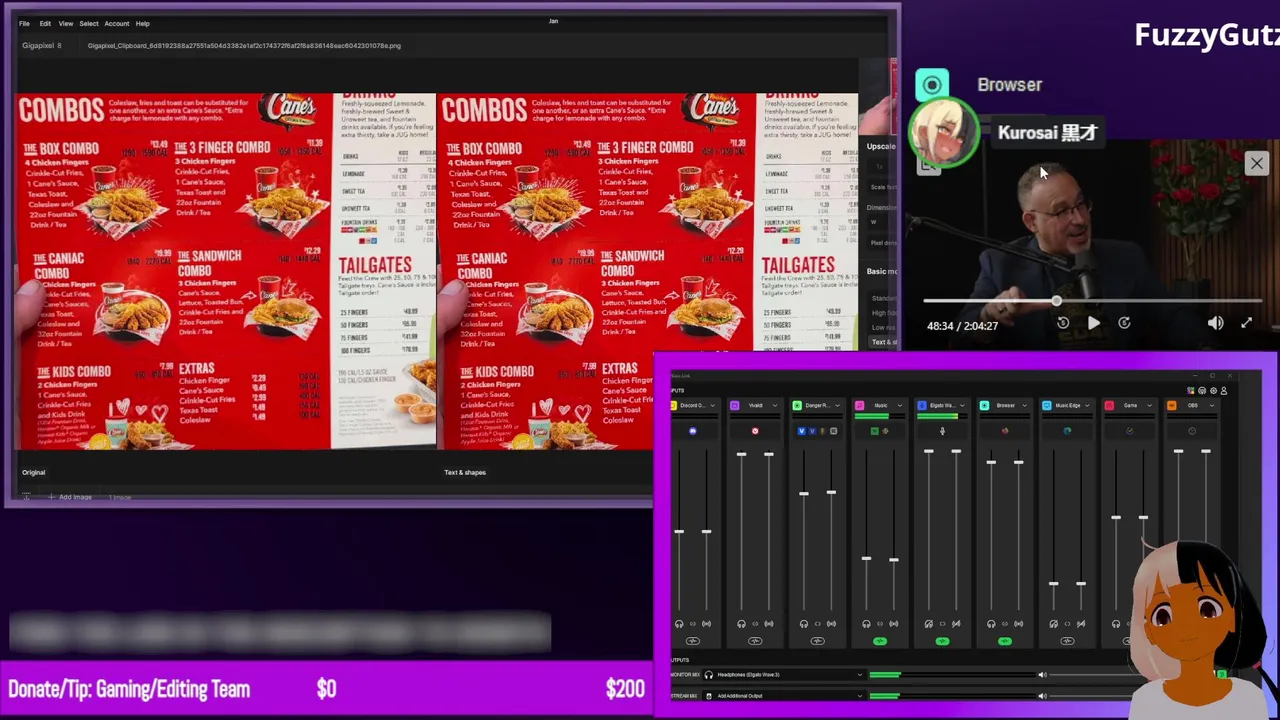Viewport: 1280px width, 720px height.
Task: Expand the Discord channel dropdown
Action: 712,406
